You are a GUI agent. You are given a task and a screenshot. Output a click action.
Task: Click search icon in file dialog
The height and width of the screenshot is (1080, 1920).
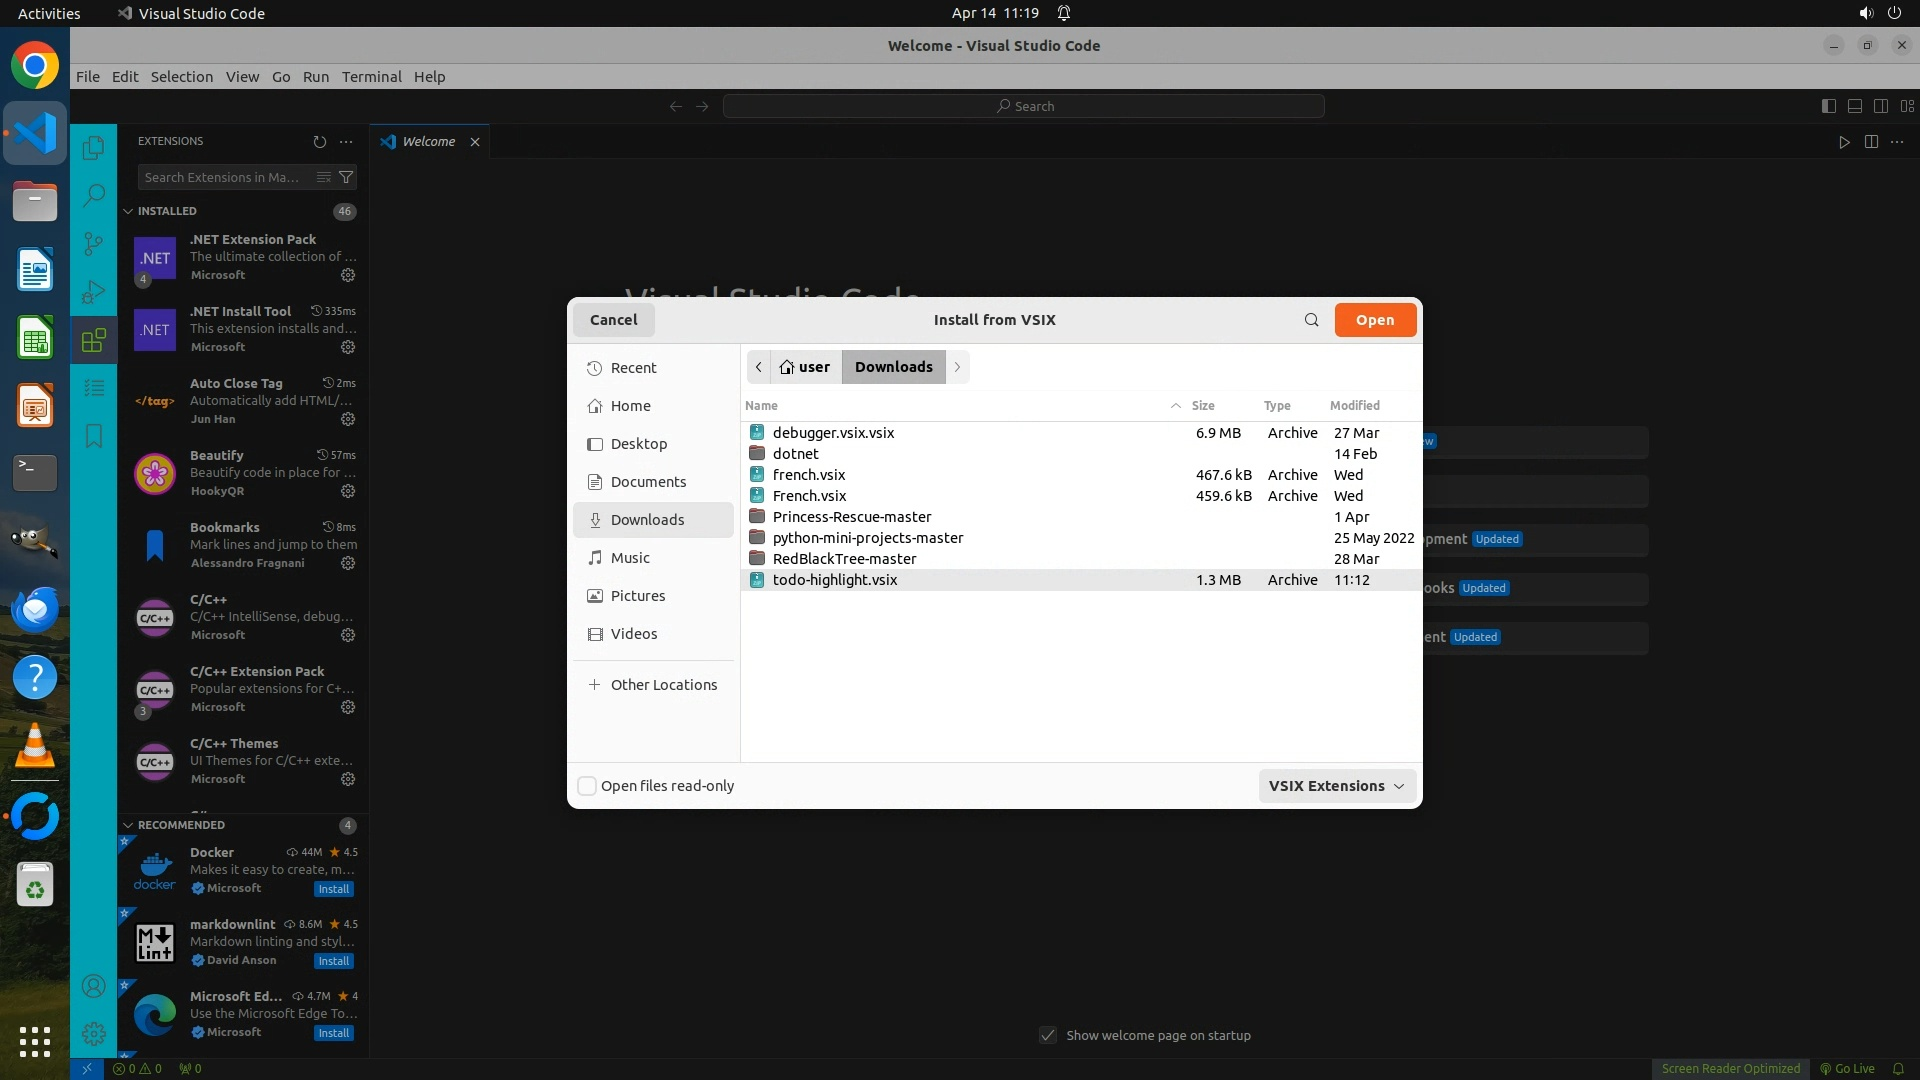pyautogui.click(x=1311, y=320)
